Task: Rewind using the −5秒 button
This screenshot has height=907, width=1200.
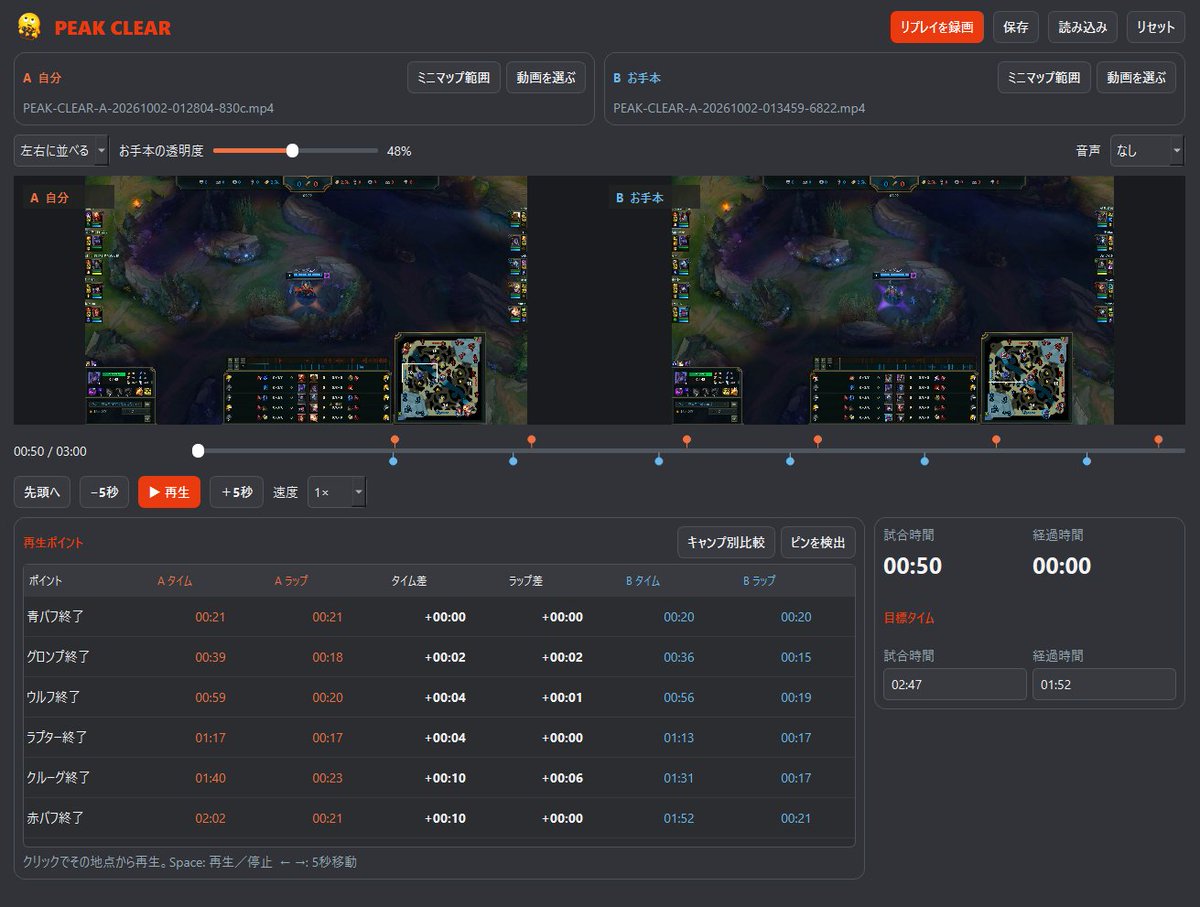Action: pyautogui.click(x=104, y=492)
